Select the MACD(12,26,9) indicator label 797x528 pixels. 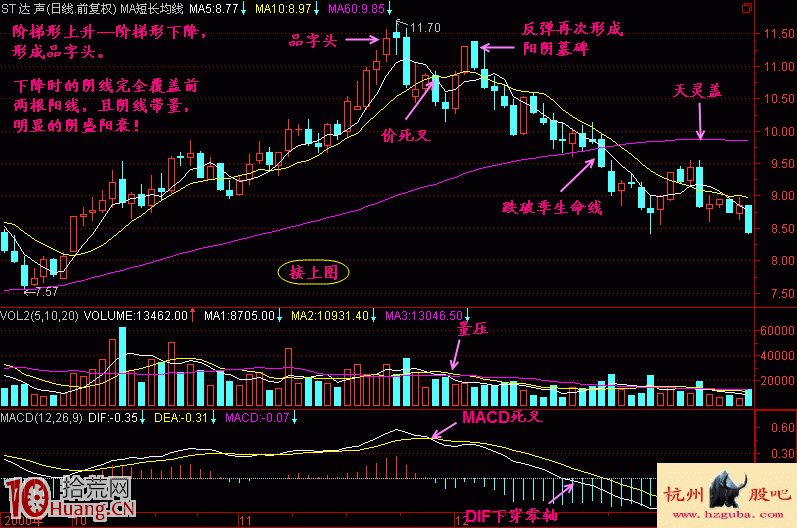coord(41,418)
